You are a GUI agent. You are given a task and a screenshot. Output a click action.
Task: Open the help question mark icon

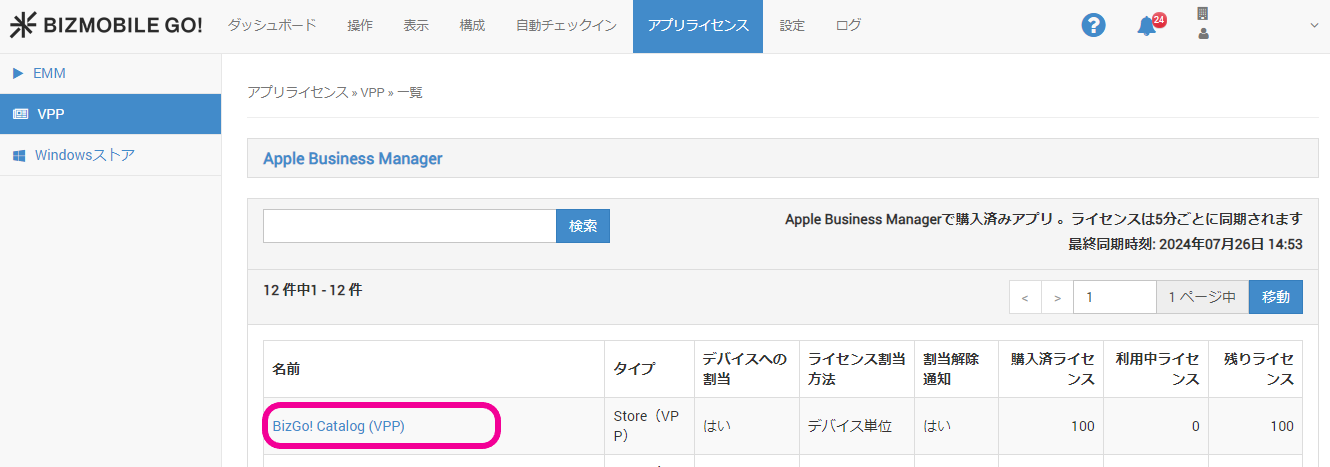[1093, 26]
